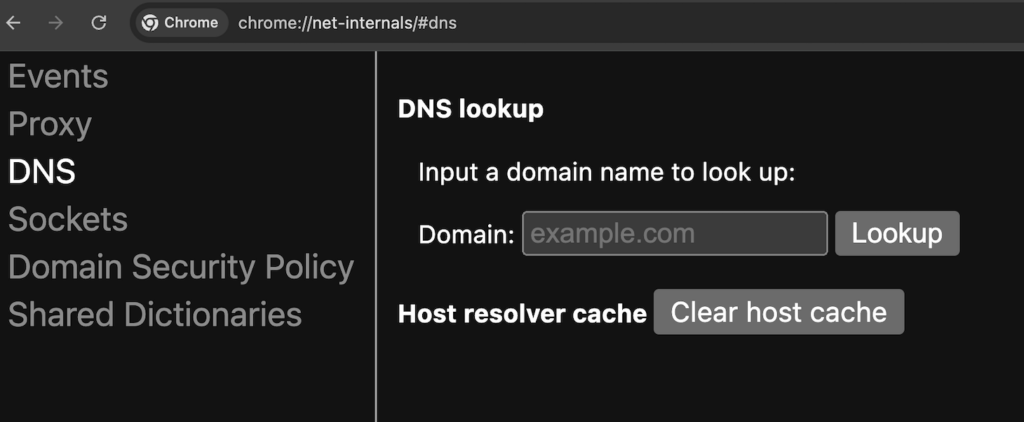This screenshot has height=422, width=1024.
Task: Click the Clear host cache button
Action: (x=778, y=312)
